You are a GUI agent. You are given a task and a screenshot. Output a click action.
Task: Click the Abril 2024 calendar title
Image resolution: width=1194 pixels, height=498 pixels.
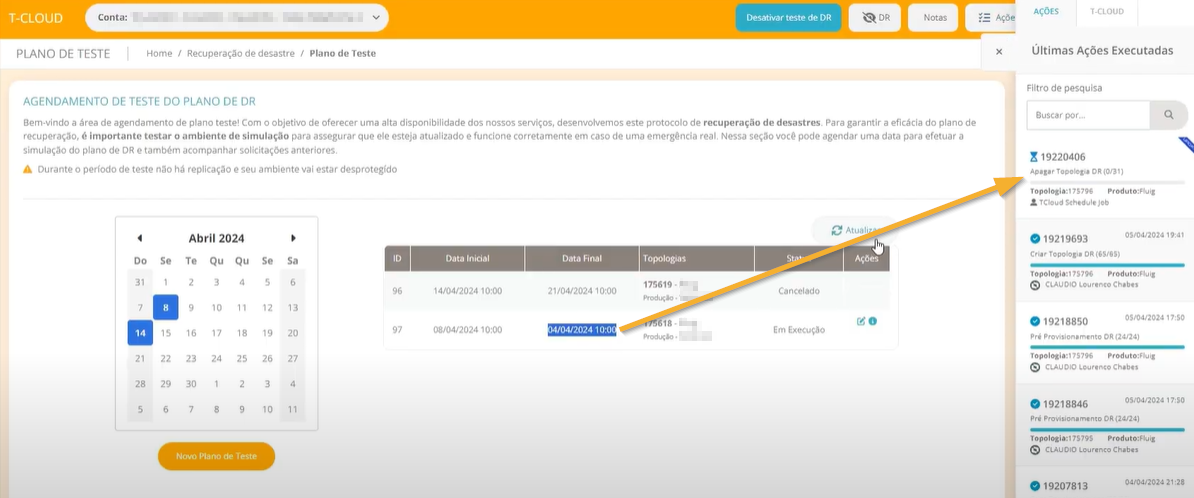(216, 238)
